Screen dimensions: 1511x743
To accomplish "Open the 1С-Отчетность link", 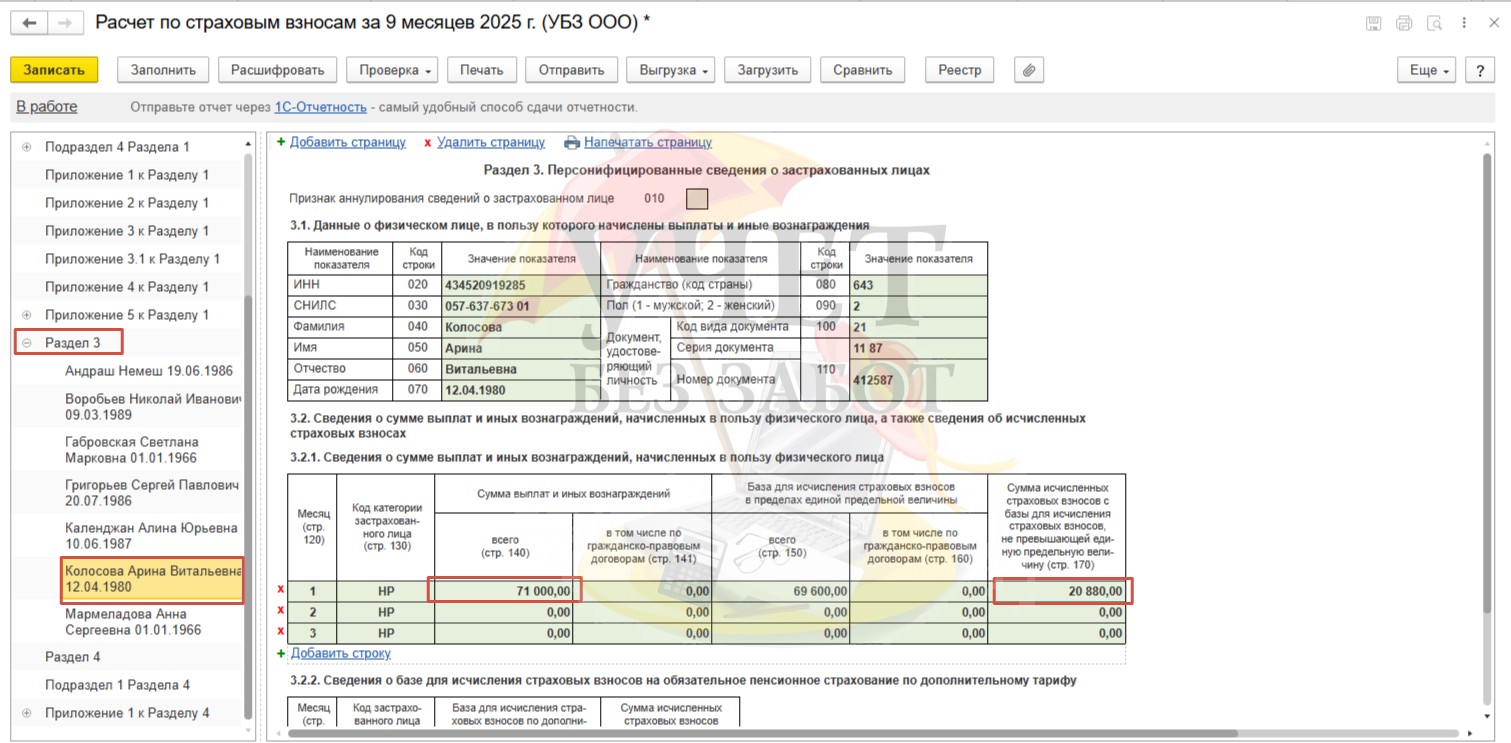I will click(x=321, y=107).
